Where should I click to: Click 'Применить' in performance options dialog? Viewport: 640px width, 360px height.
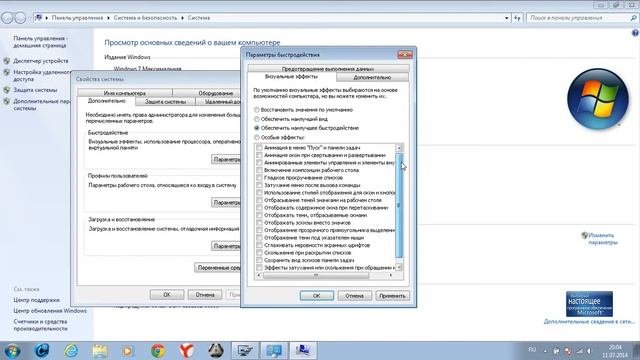(x=392, y=296)
